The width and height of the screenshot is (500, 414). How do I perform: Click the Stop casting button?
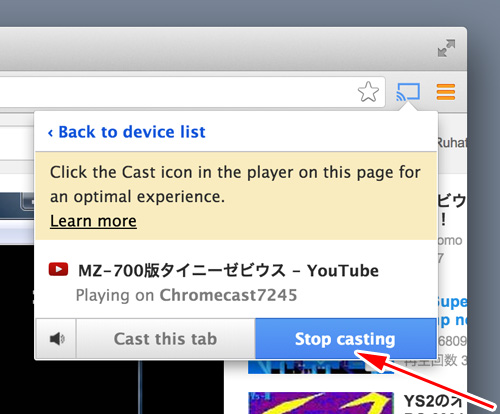(x=346, y=339)
